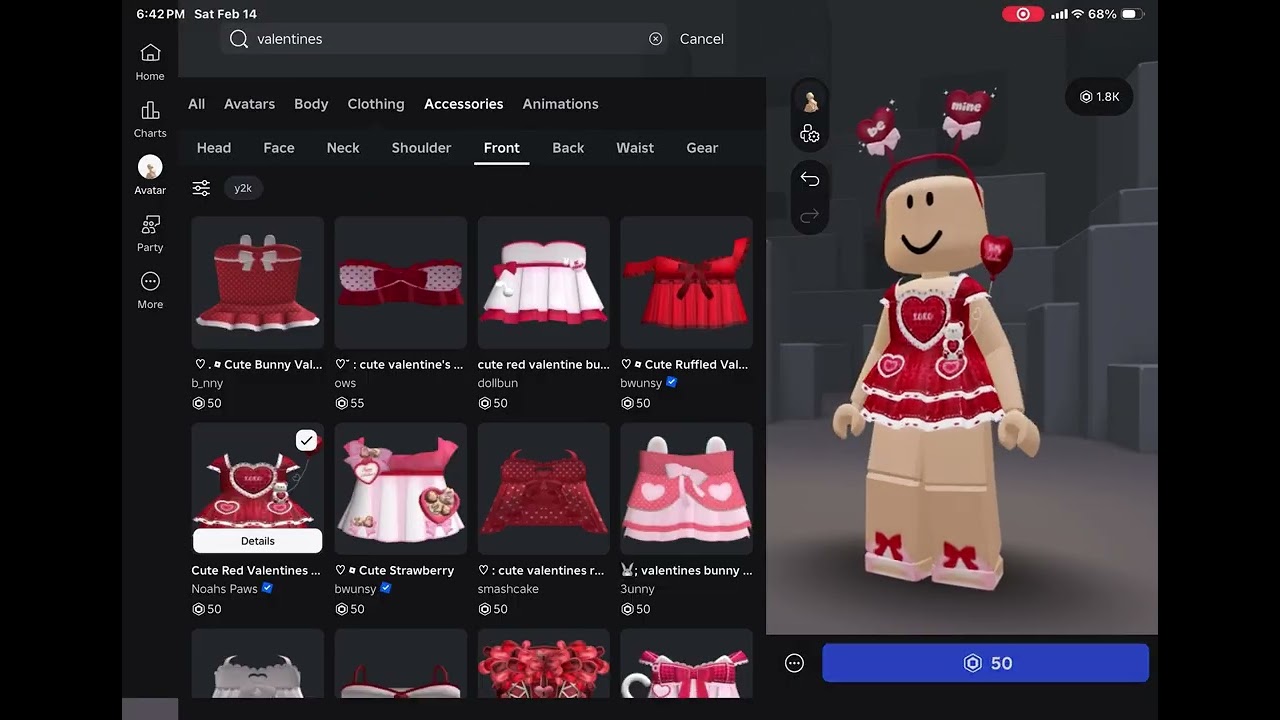Image resolution: width=1280 pixels, height=720 pixels.
Task: Open the 1.8K Robux balance
Action: [x=1099, y=97]
